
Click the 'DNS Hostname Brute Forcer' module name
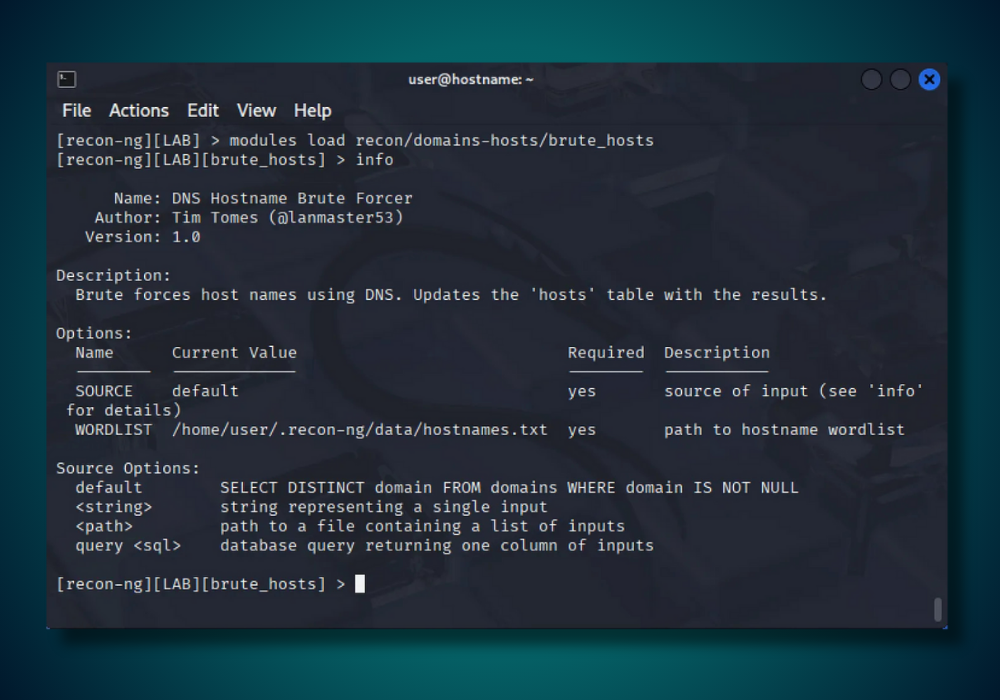292,199
